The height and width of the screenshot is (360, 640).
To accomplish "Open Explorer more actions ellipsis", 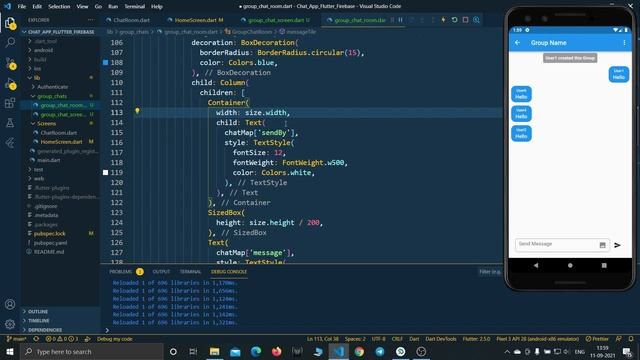I will (x=91, y=20).
